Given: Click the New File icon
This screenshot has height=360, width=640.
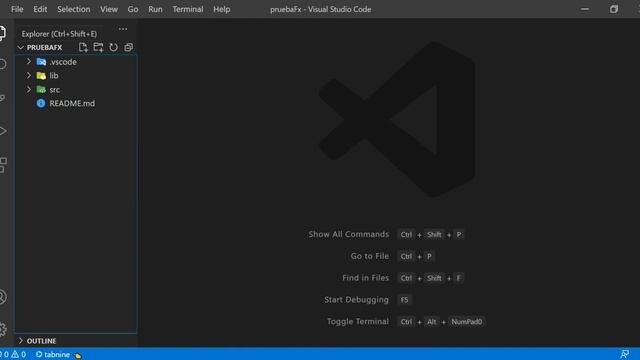Looking at the screenshot, I should click(83, 47).
